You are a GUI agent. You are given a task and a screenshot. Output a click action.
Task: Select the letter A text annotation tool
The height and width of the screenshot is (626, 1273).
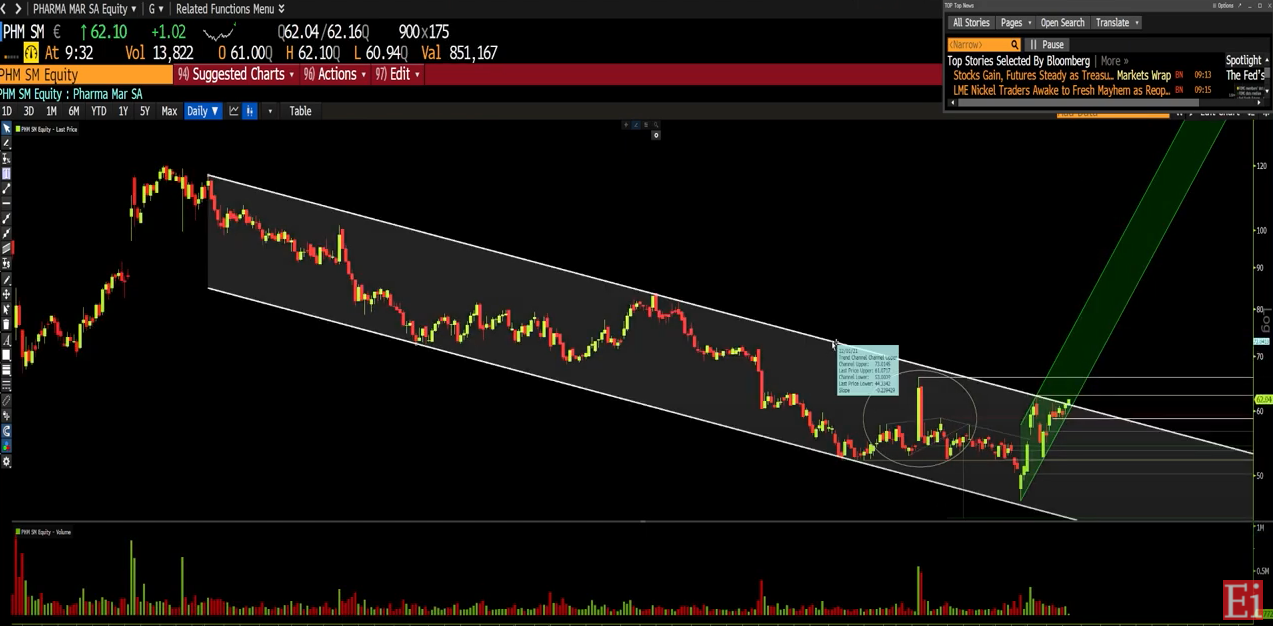(6, 340)
